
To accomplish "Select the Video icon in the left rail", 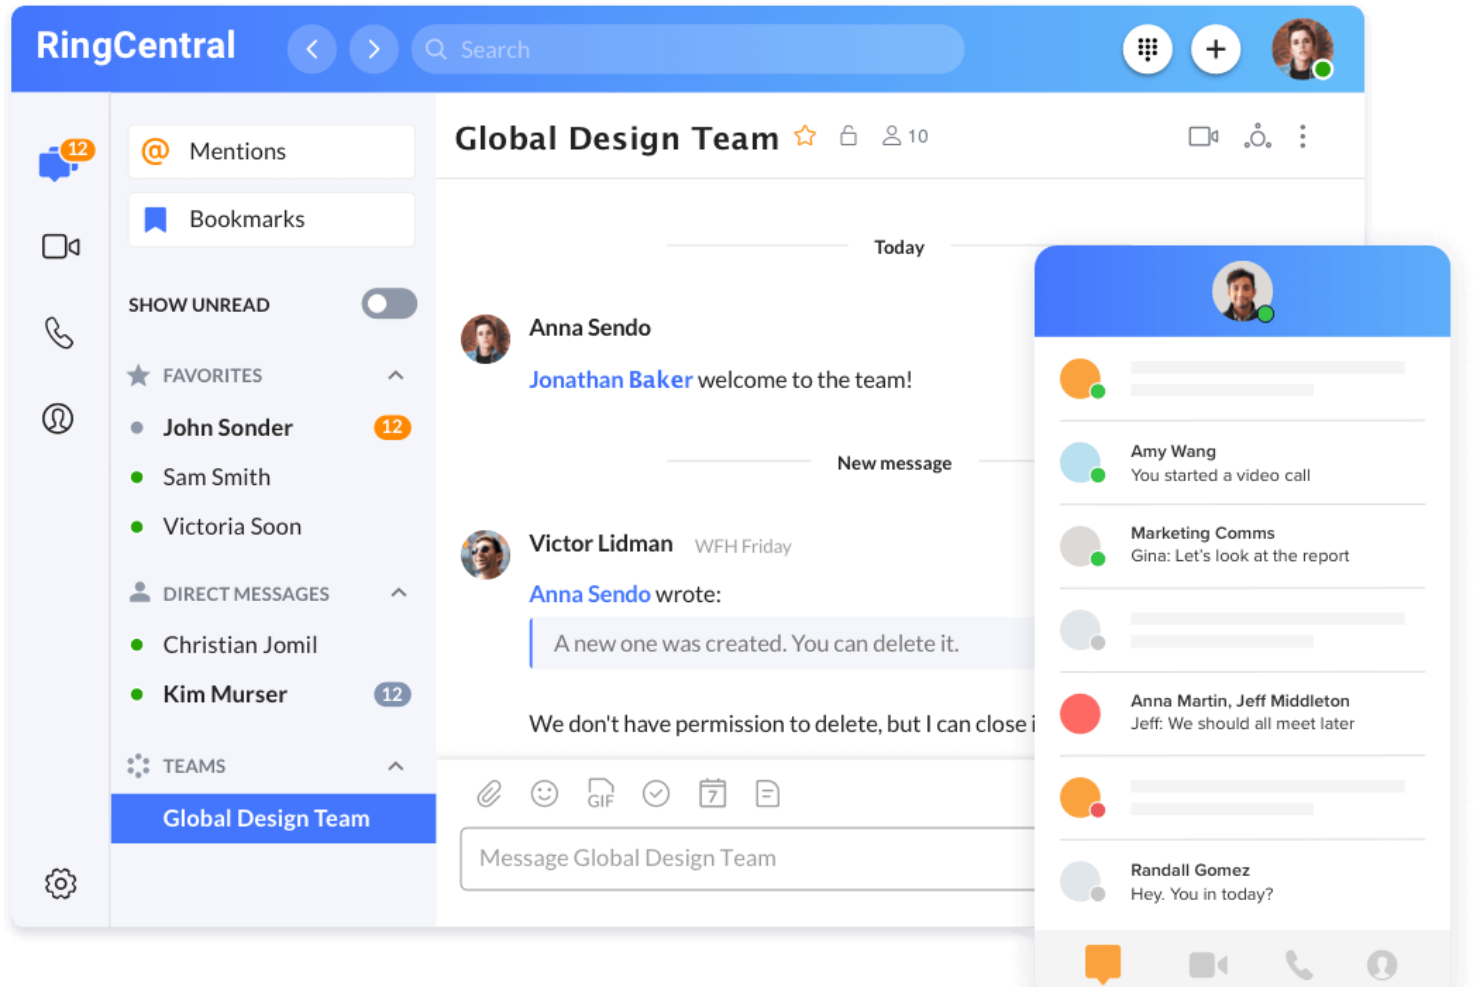I will [x=60, y=246].
